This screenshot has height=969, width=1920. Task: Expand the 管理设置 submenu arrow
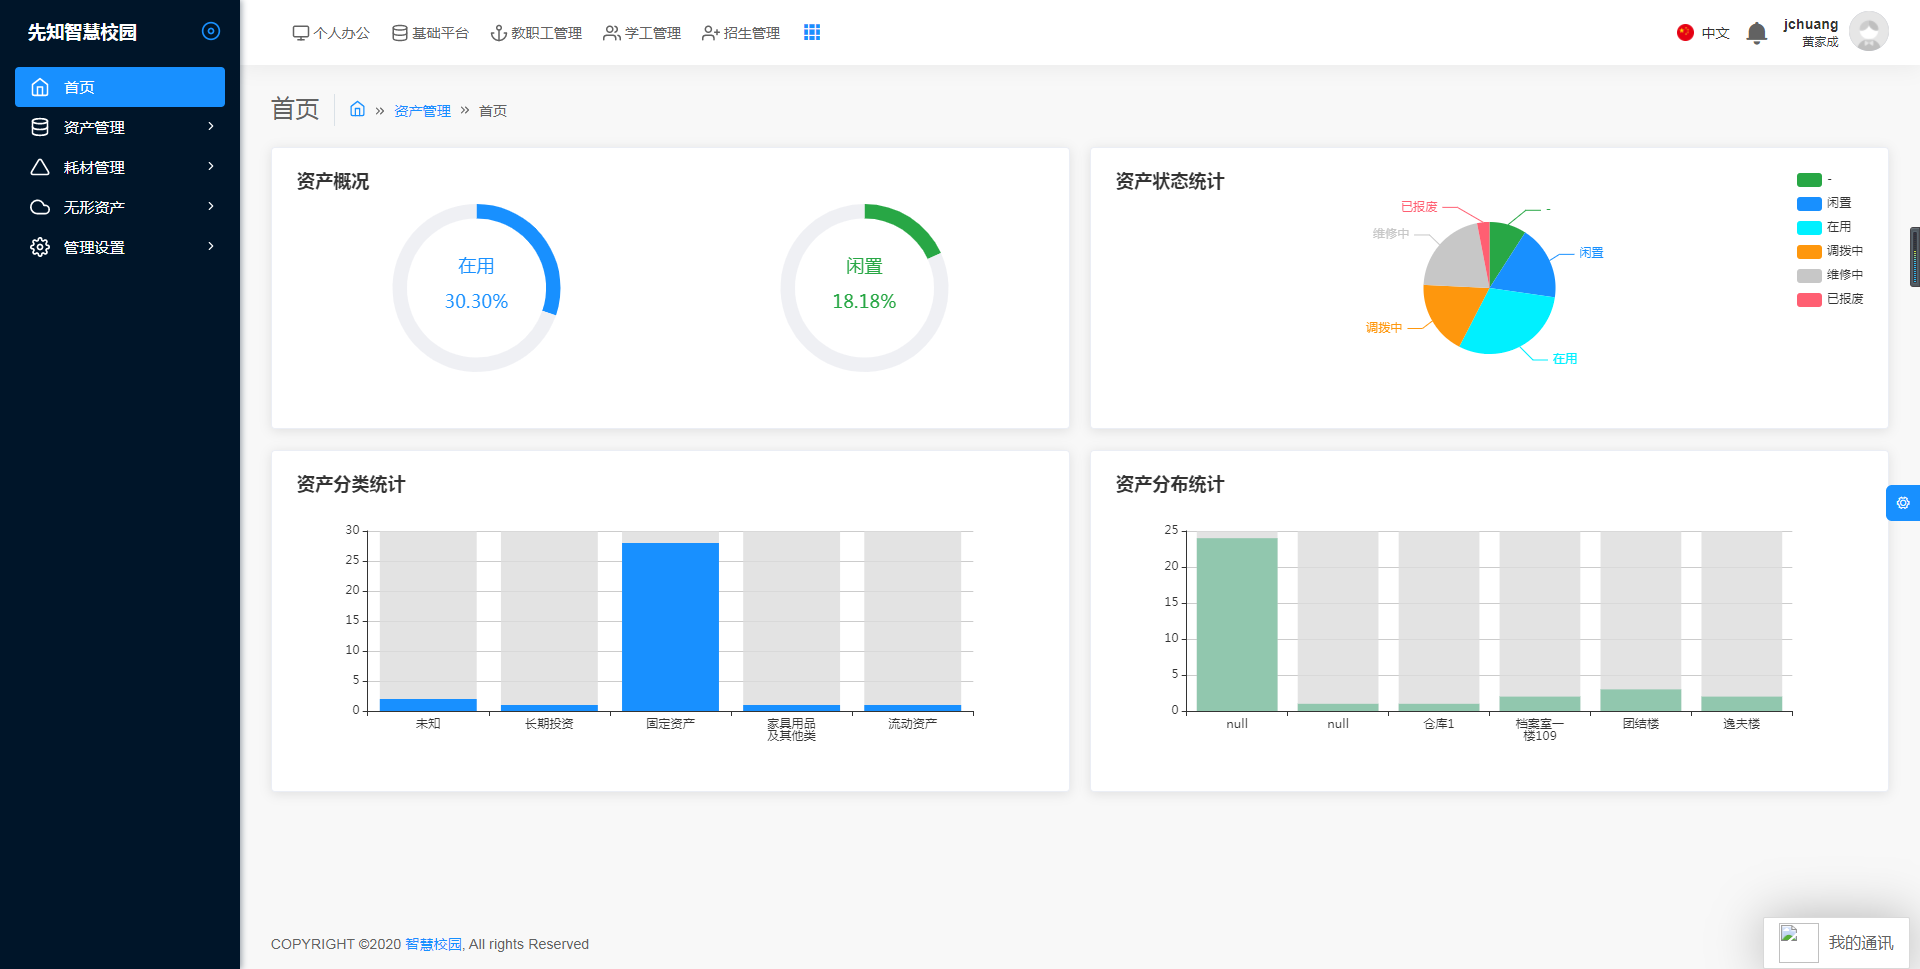tap(211, 246)
